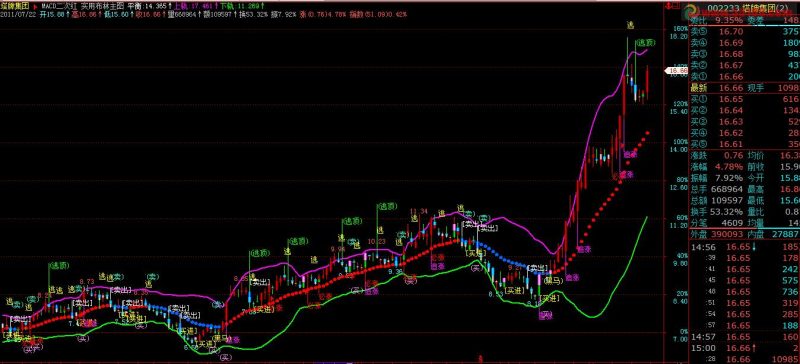
Task: Select the yellow 塔牌集团 name at top left
Action: tap(16, 7)
